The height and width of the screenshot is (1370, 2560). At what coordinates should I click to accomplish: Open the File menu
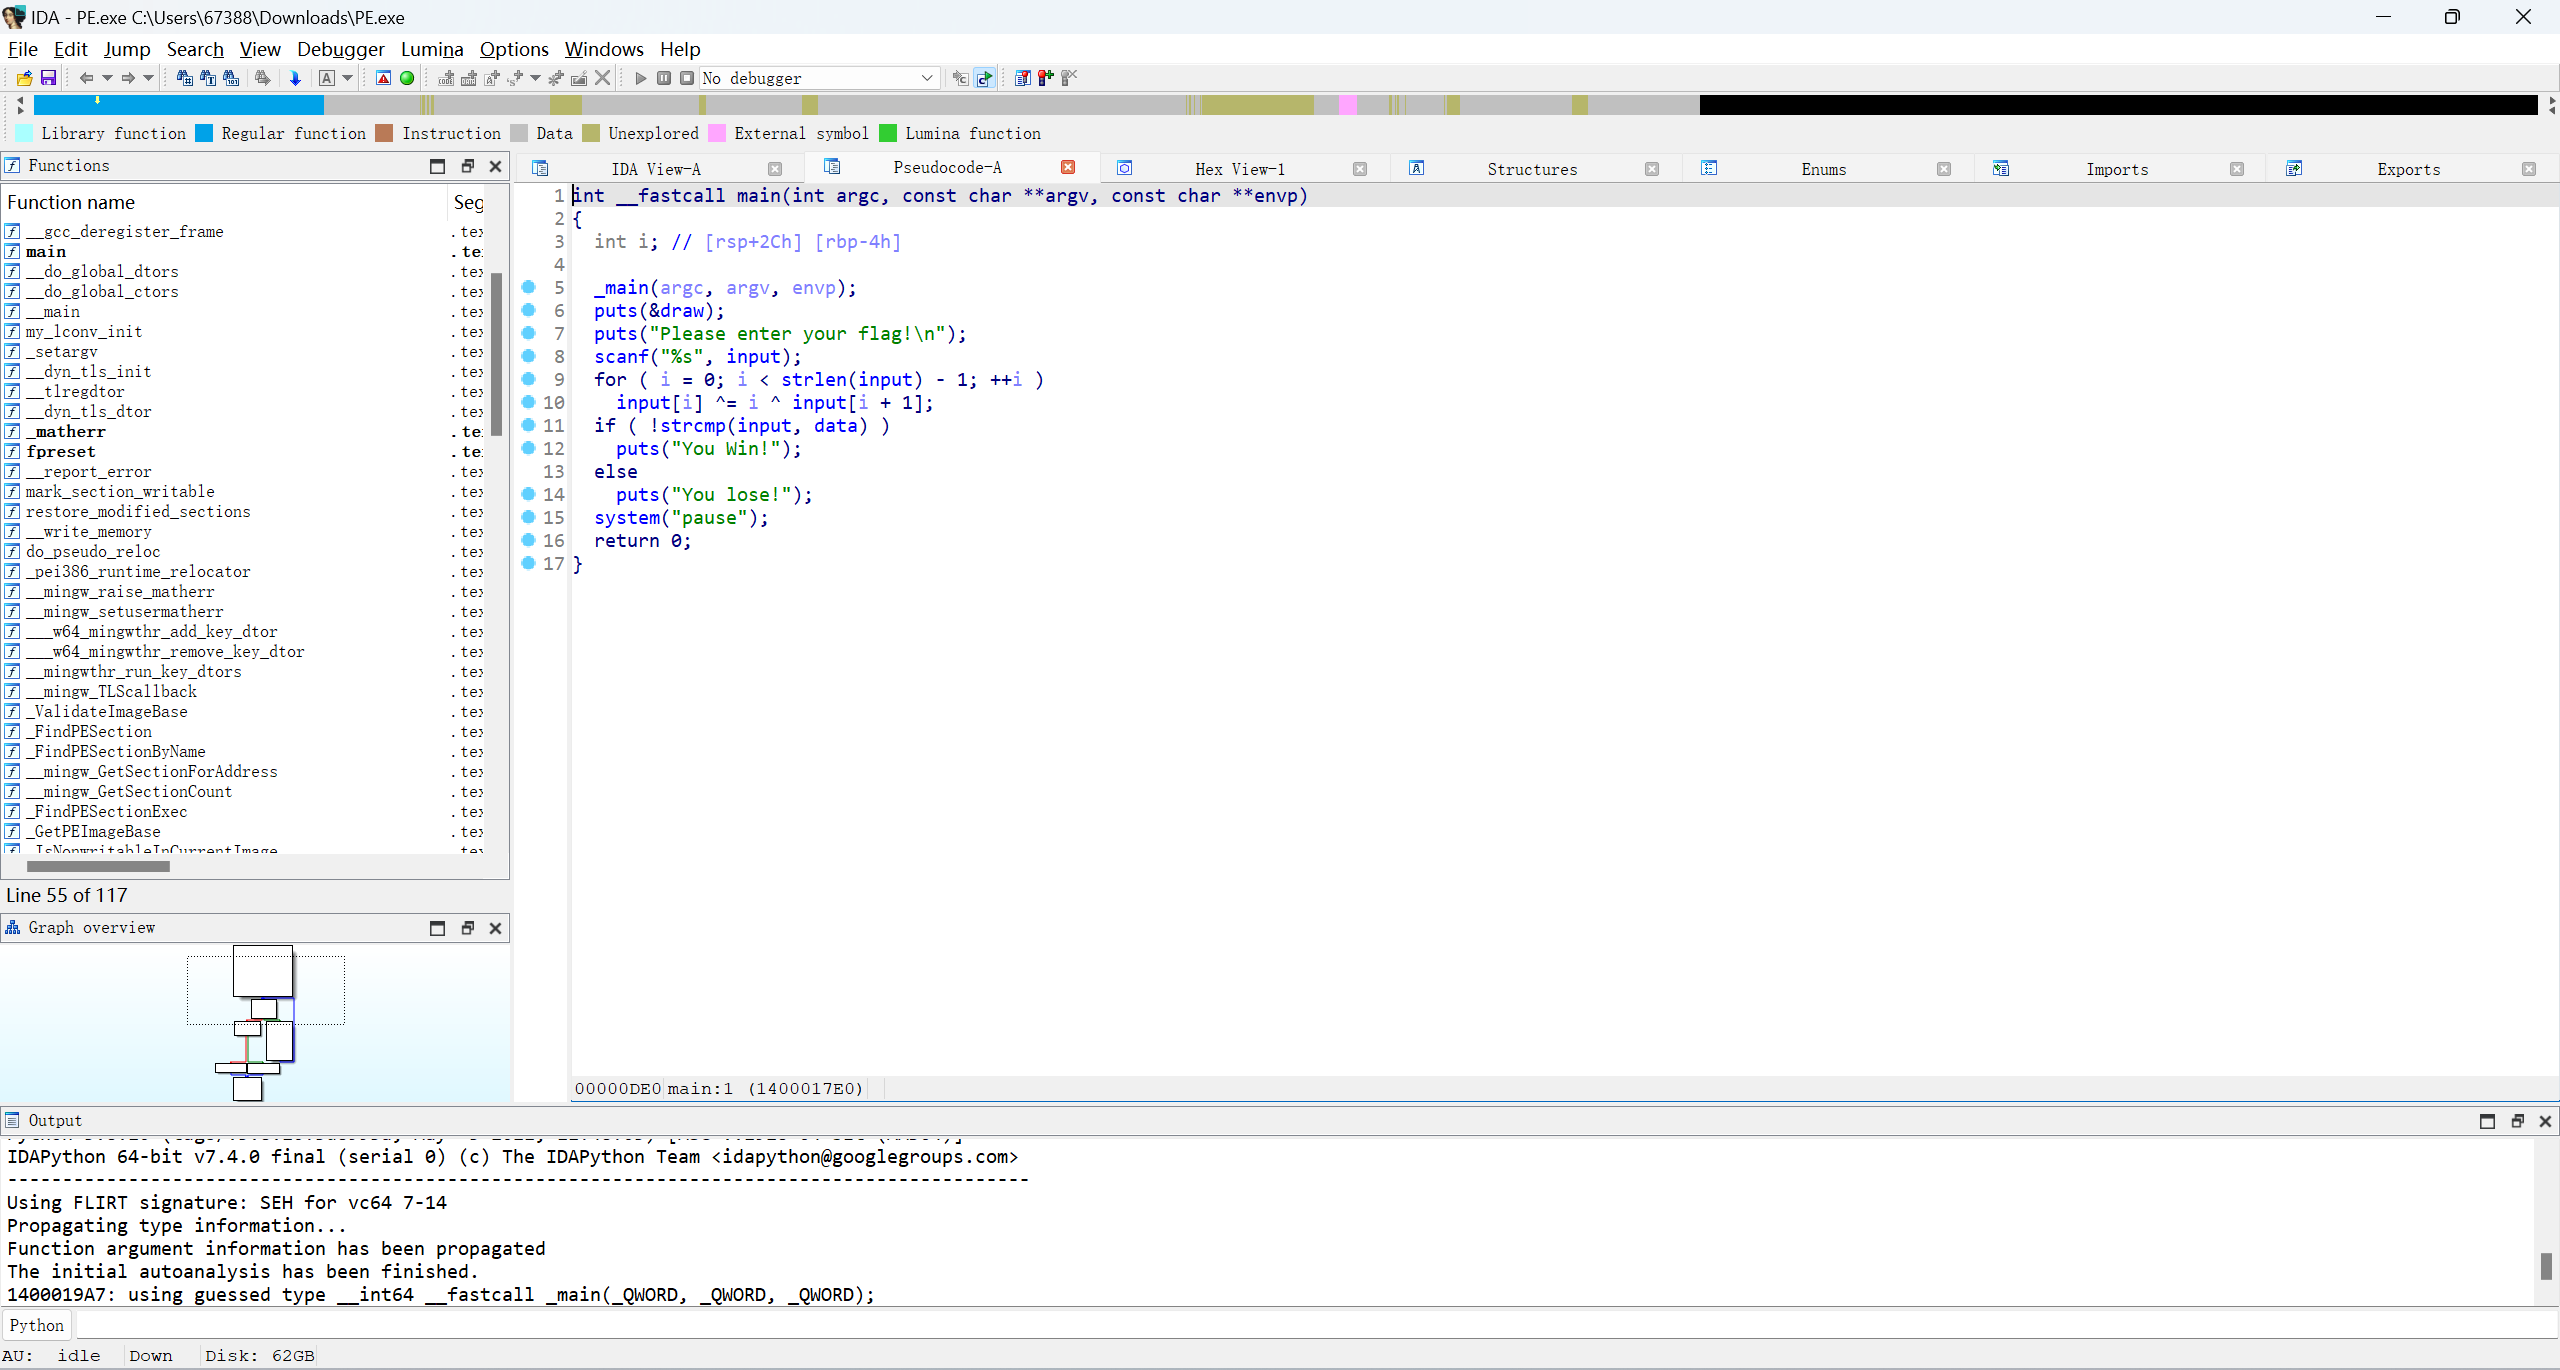point(22,49)
